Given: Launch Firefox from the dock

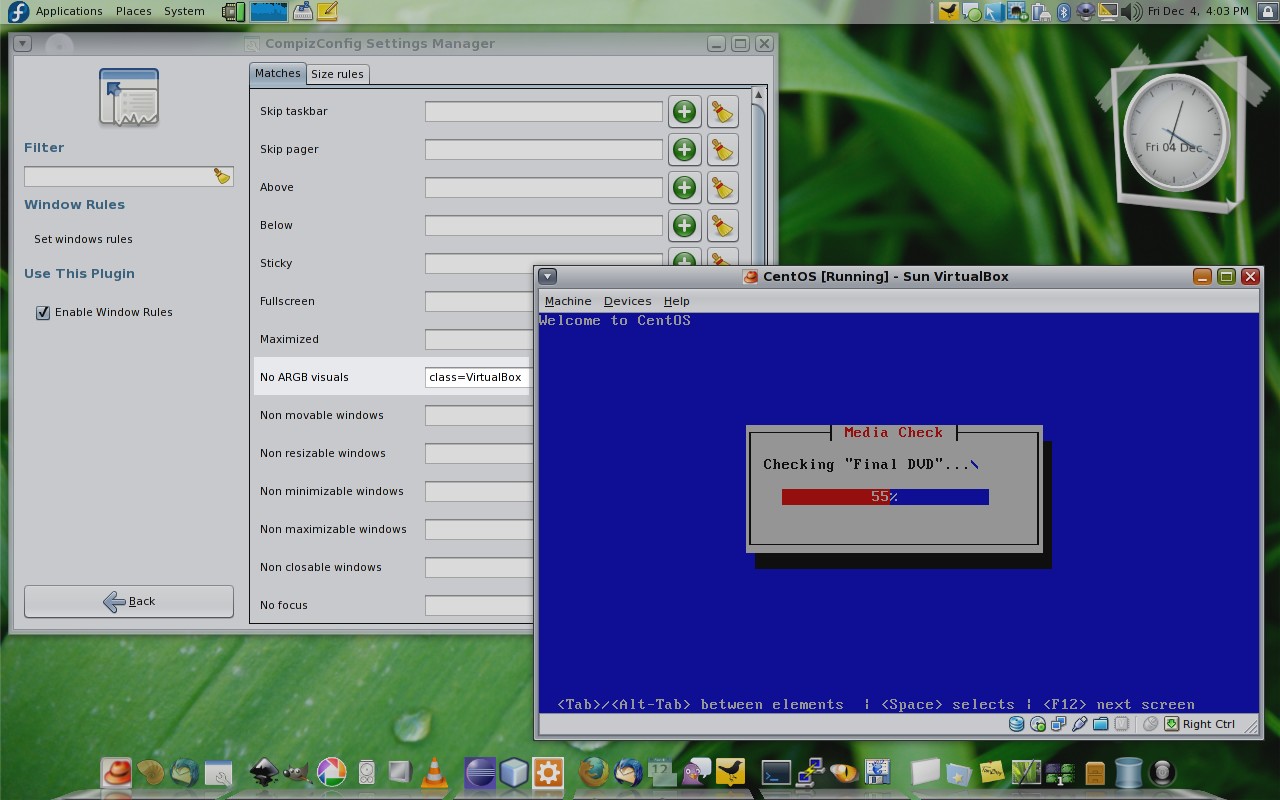Looking at the screenshot, I should (x=593, y=772).
